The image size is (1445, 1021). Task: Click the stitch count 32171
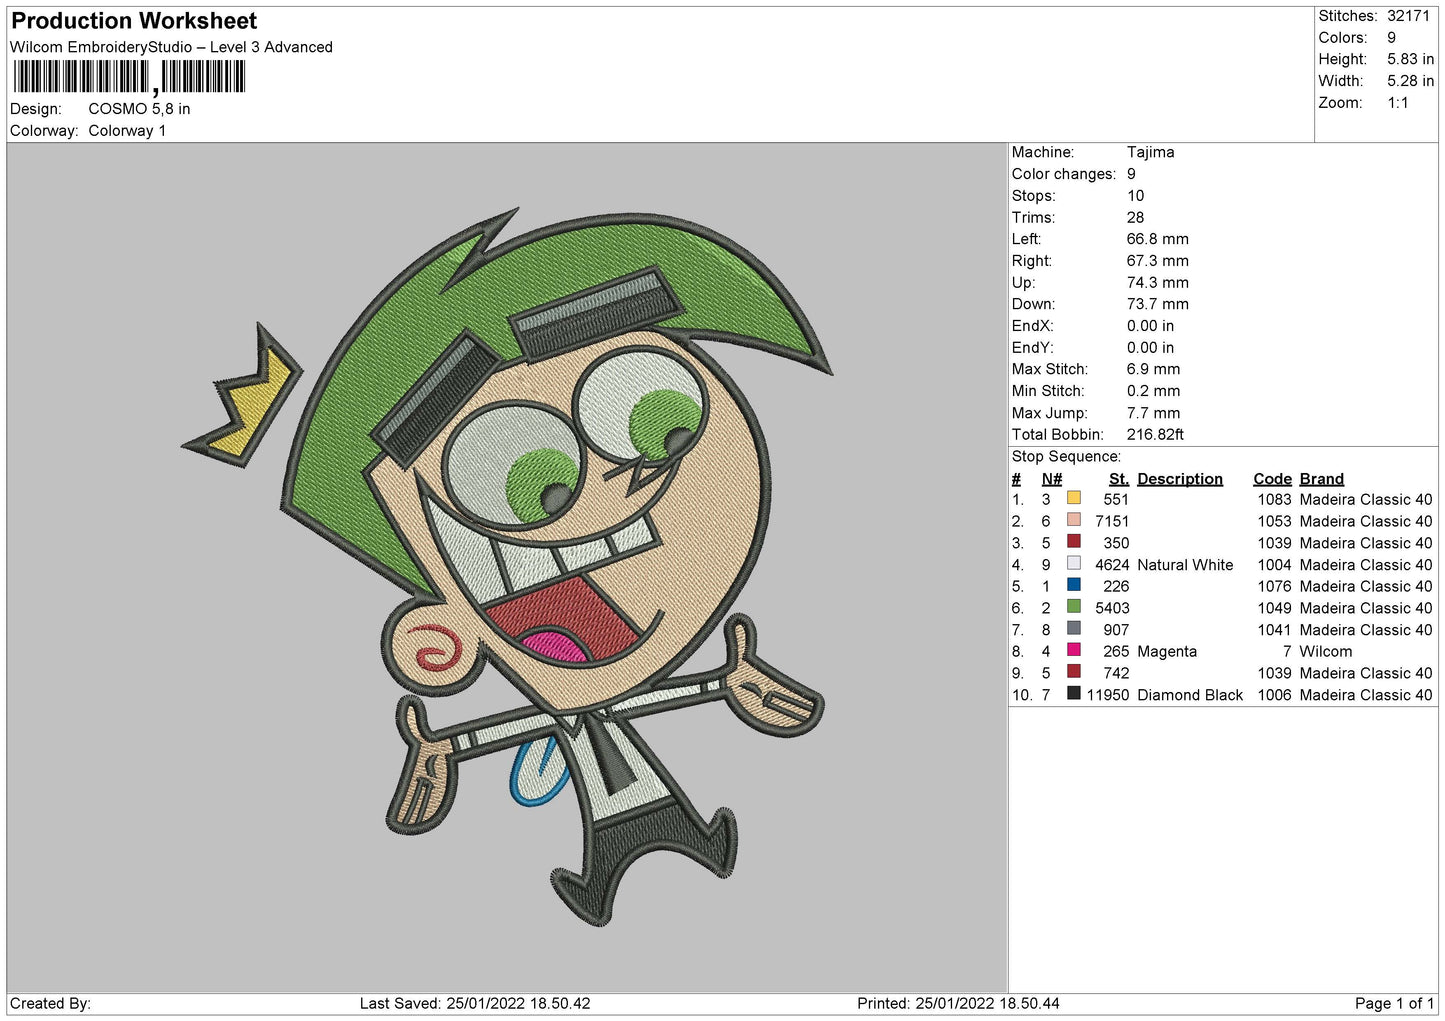point(1408,16)
